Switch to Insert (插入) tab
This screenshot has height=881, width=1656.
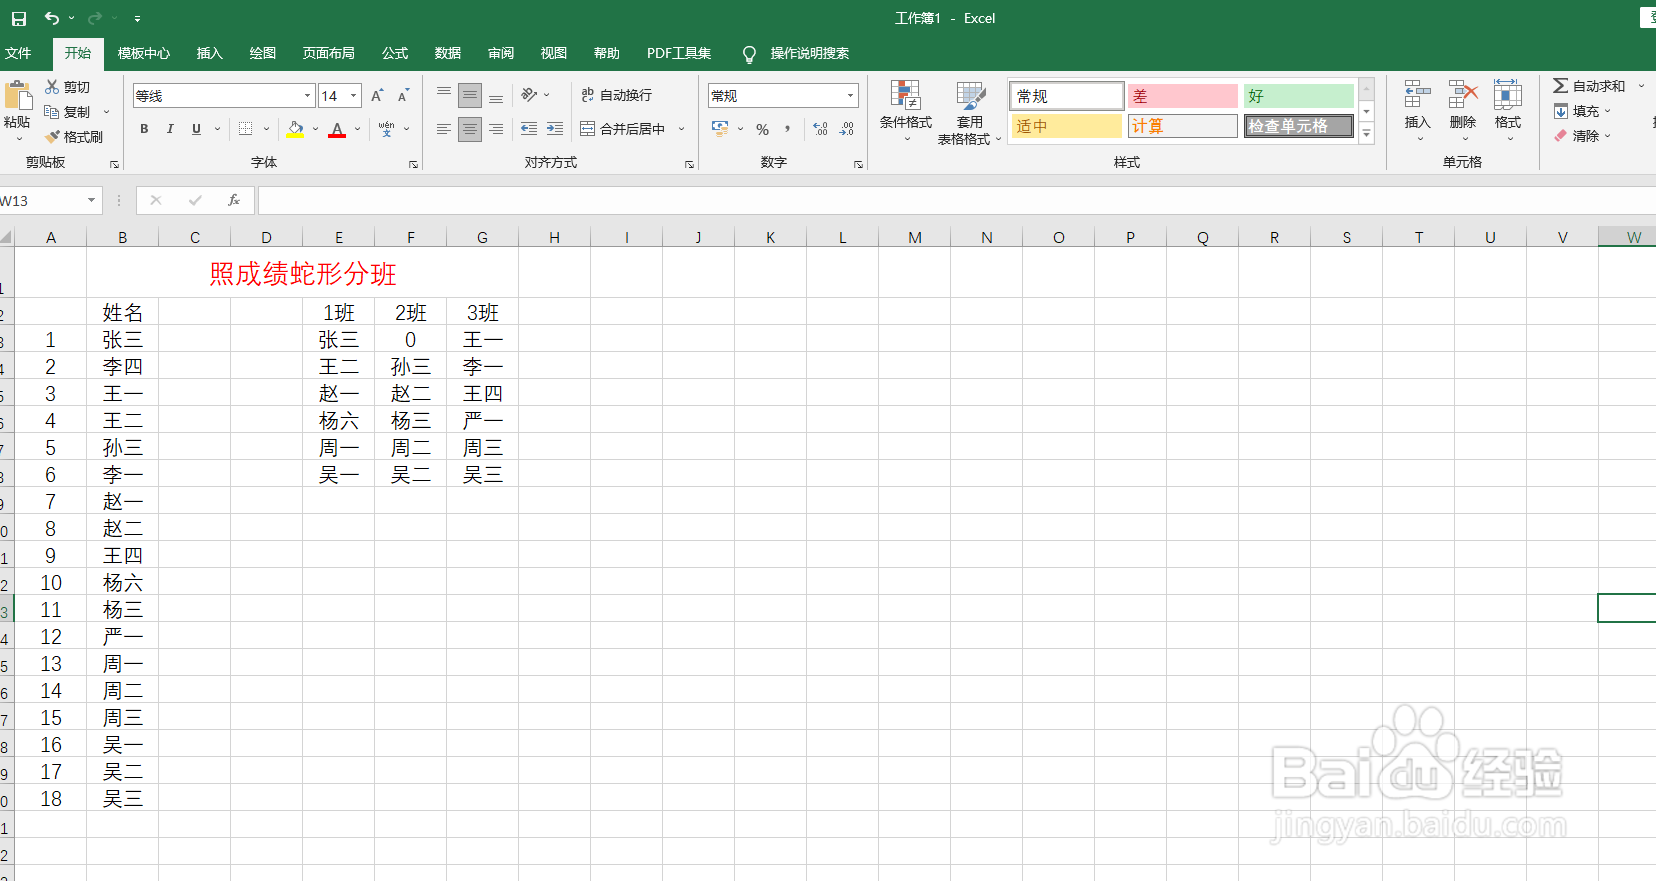tap(210, 53)
